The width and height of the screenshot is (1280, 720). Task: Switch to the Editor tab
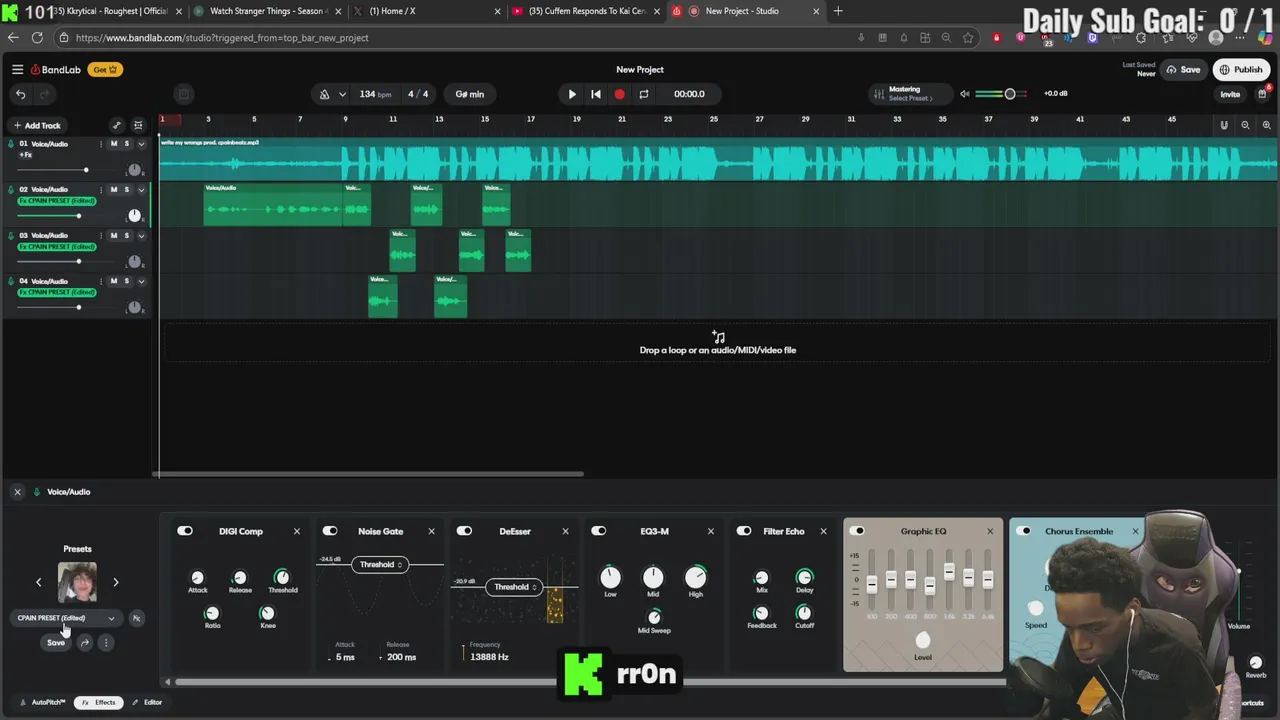click(147, 702)
